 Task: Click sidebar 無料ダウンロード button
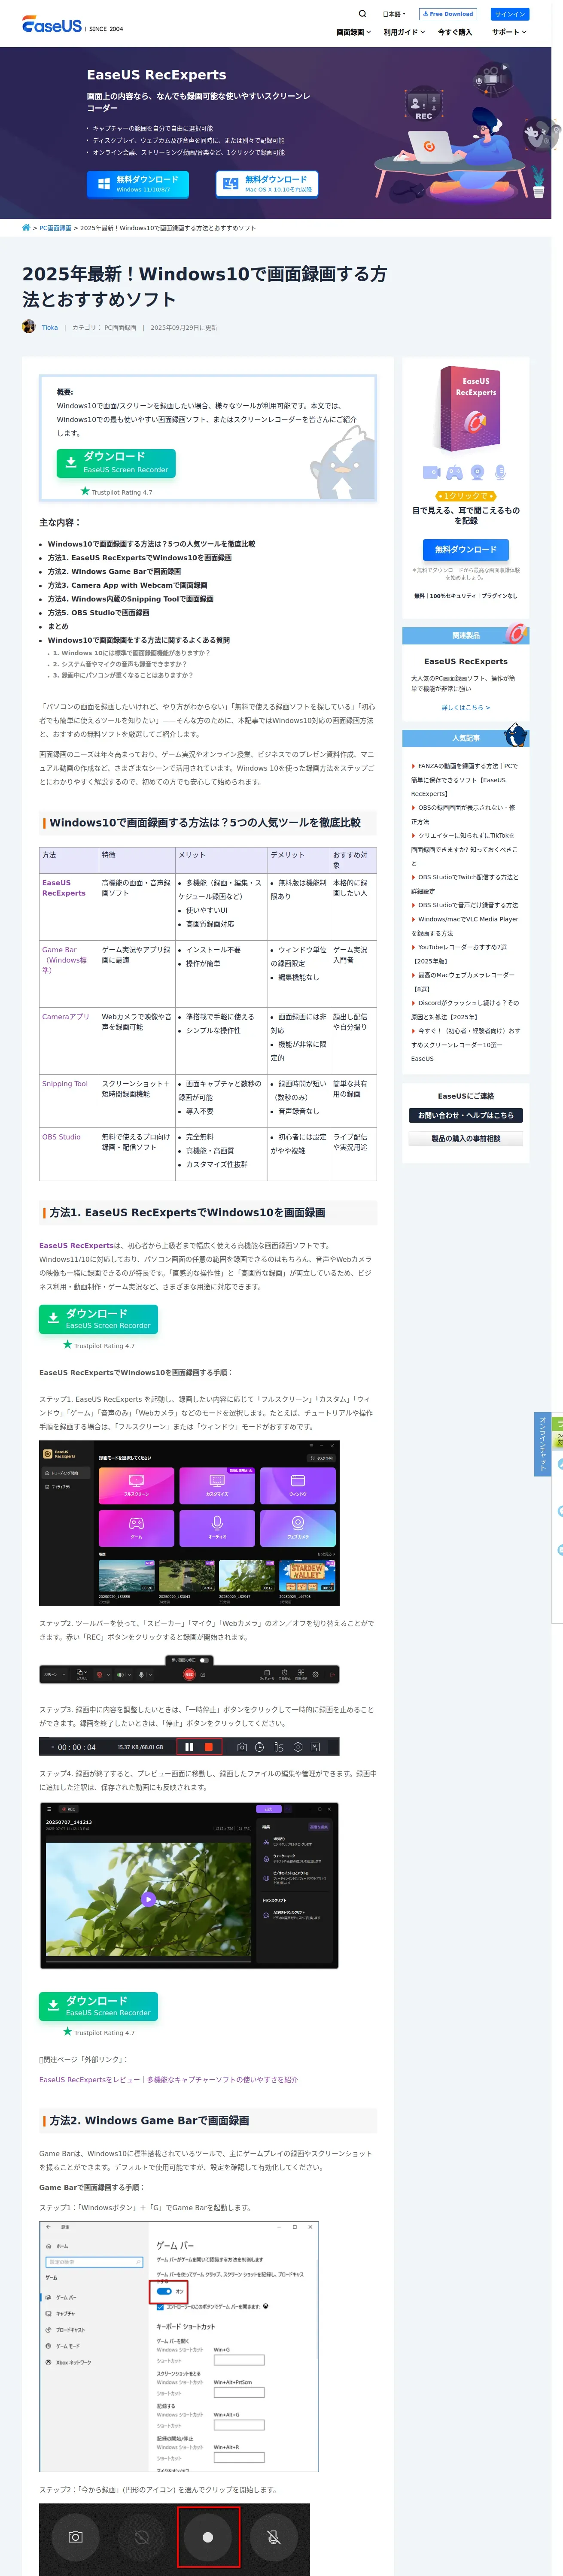click(466, 549)
